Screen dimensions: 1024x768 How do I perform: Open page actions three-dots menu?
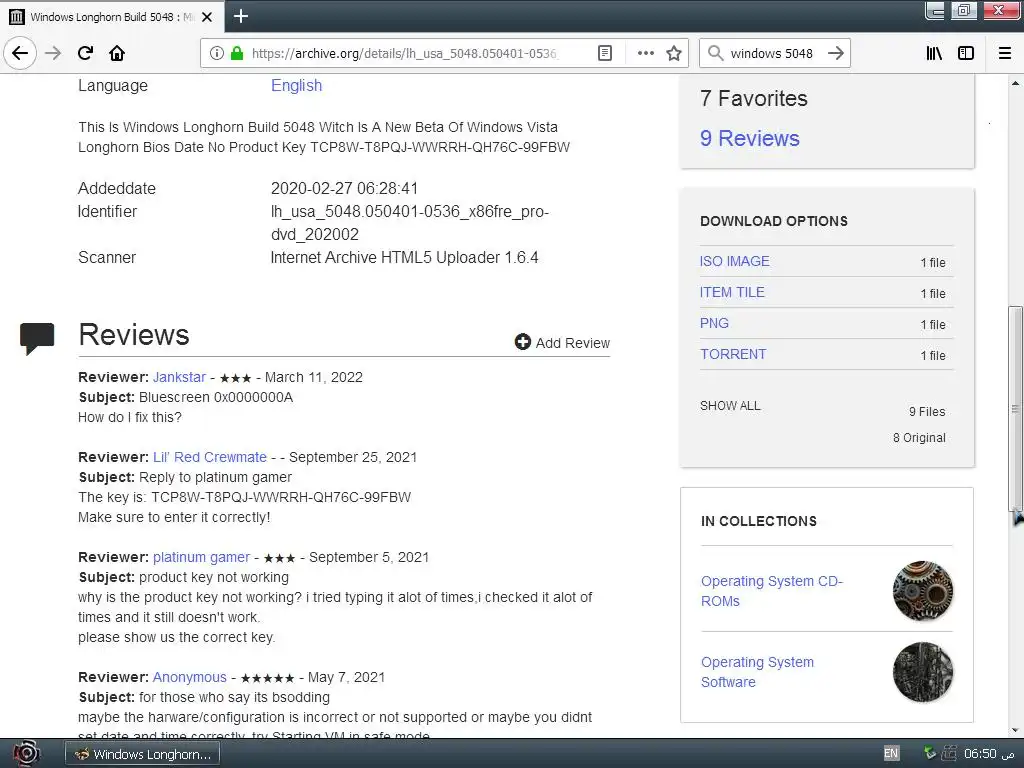pos(645,53)
